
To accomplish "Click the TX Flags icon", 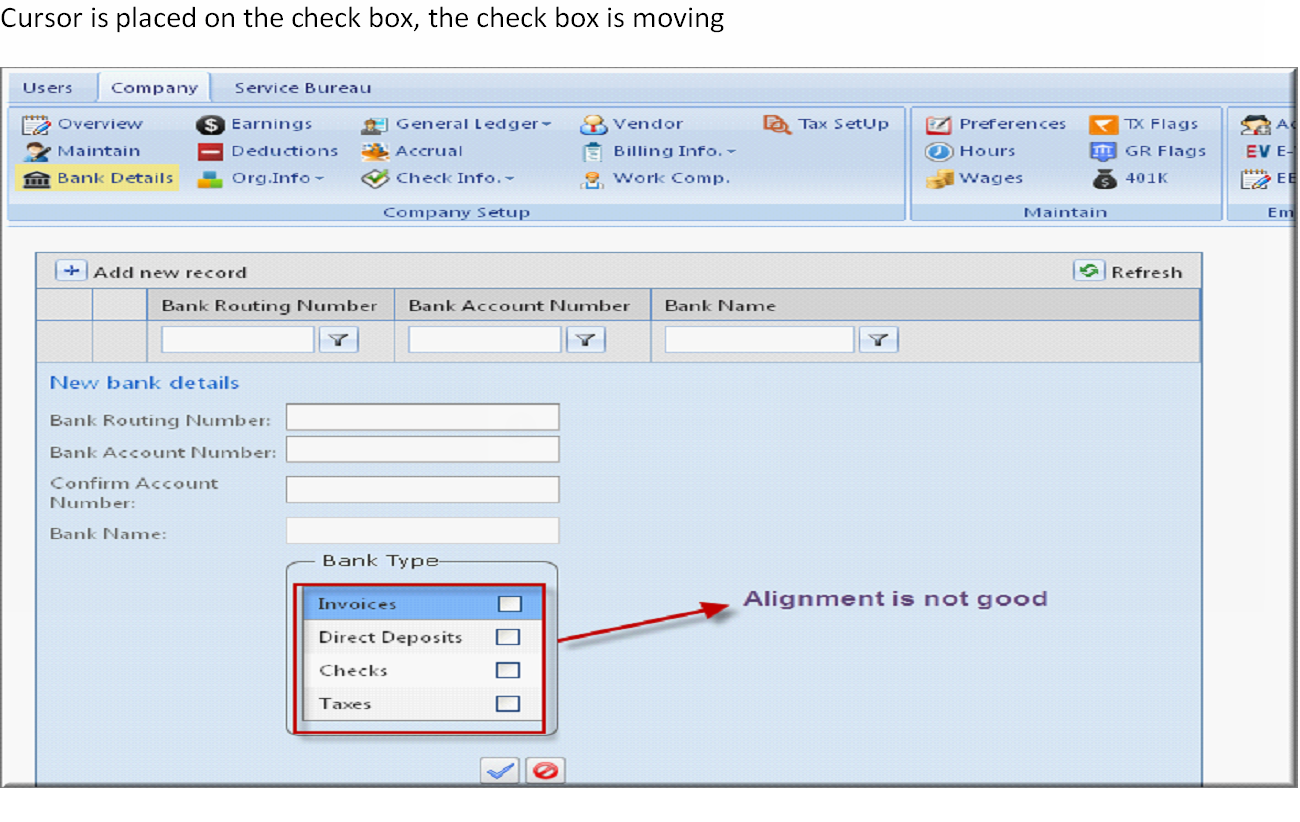I will [1103, 124].
